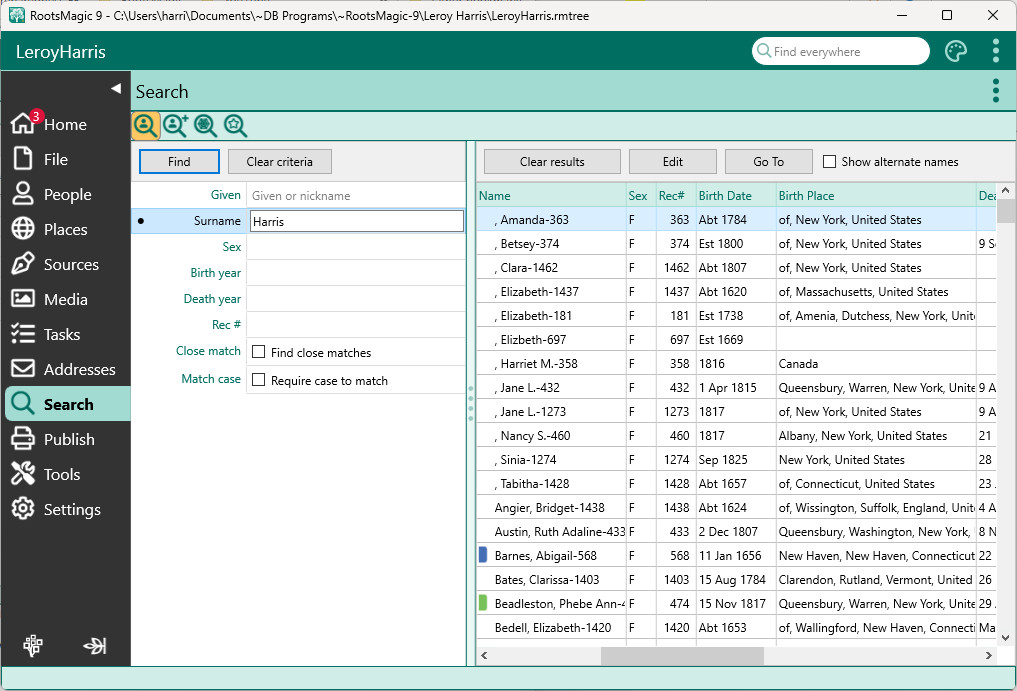Image resolution: width=1017 pixels, height=691 pixels.
Task: Click the arrow icon at sidebar bottom right
Action: pyautogui.click(x=95, y=646)
